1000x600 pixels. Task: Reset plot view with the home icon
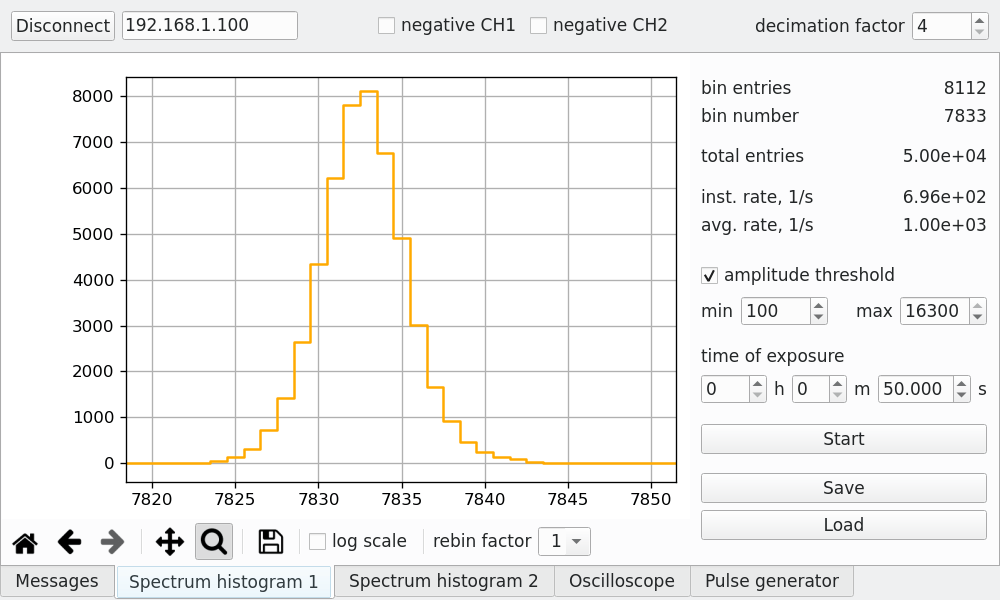point(25,542)
